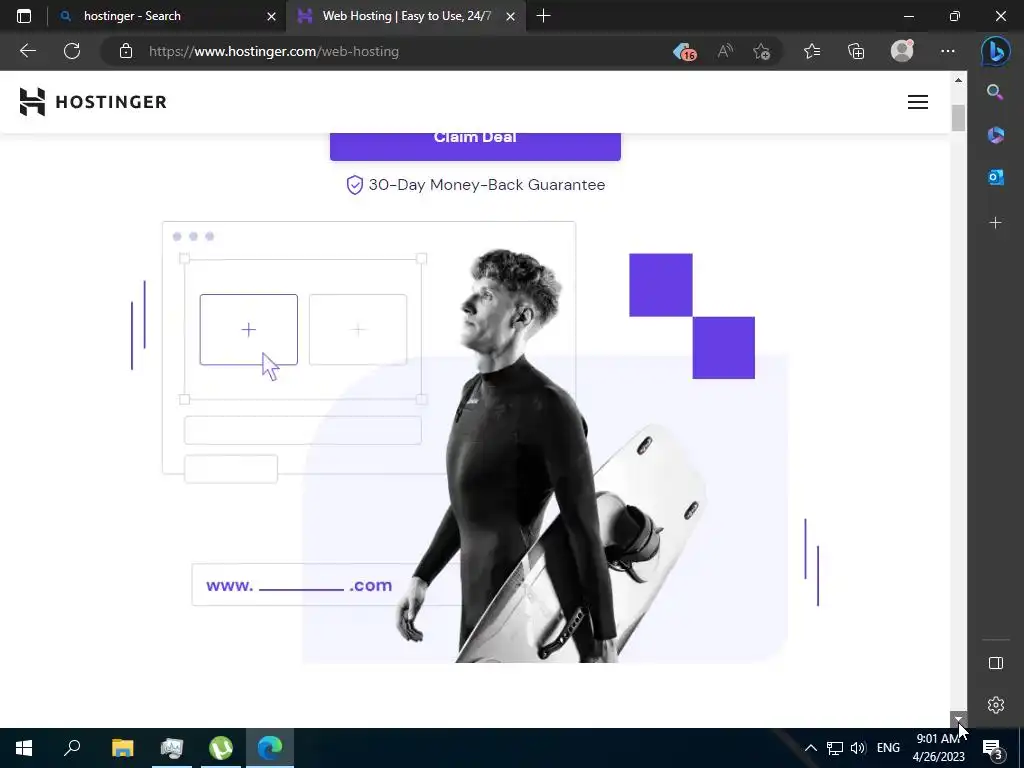Open uTorrent from the taskbar
Image resolution: width=1024 pixels, height=768 pixels.
[x=221, y=748]
